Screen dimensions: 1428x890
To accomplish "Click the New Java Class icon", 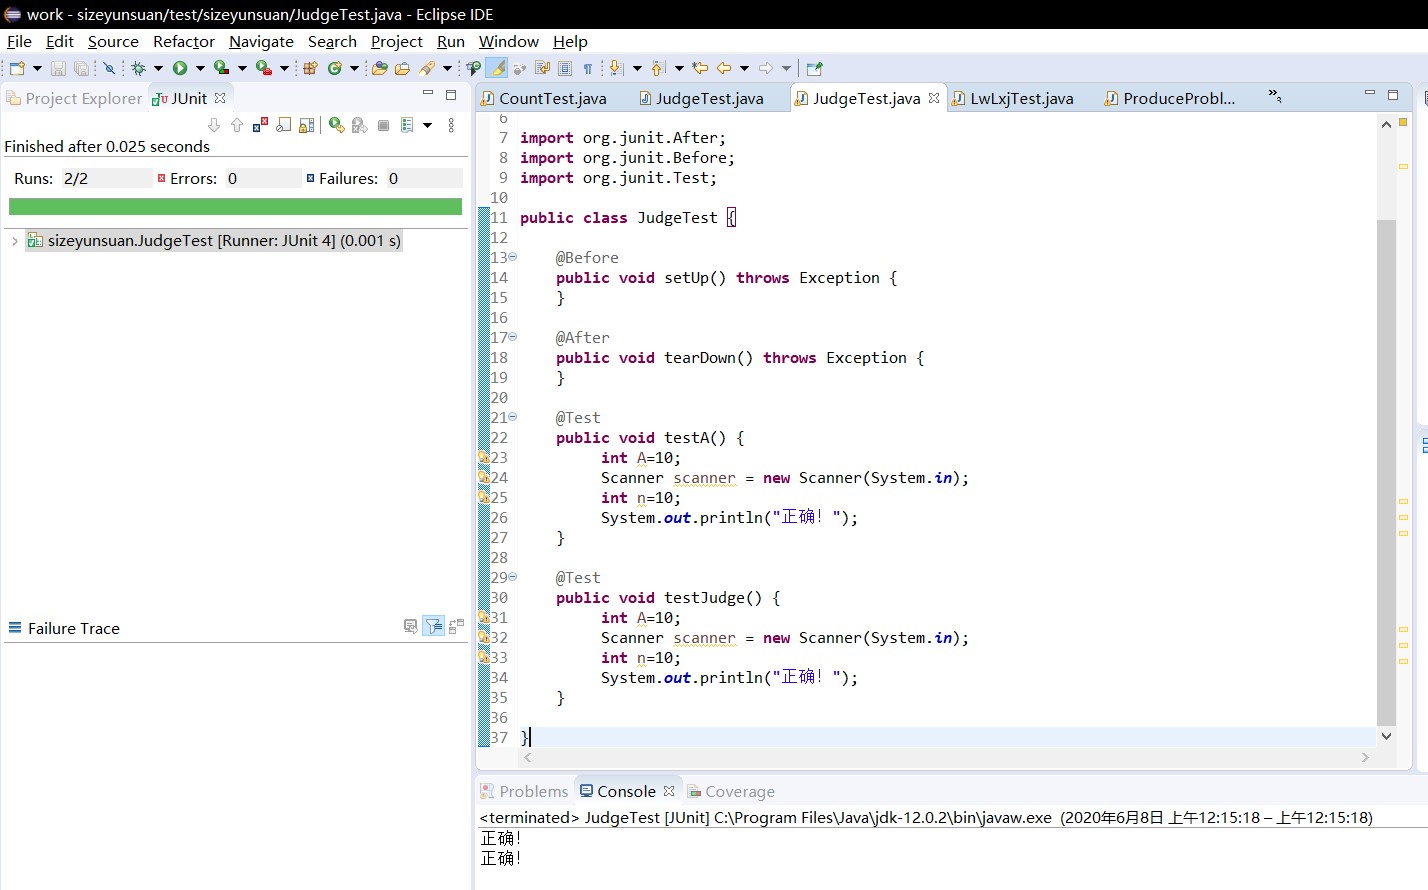I will coord(335,68).
